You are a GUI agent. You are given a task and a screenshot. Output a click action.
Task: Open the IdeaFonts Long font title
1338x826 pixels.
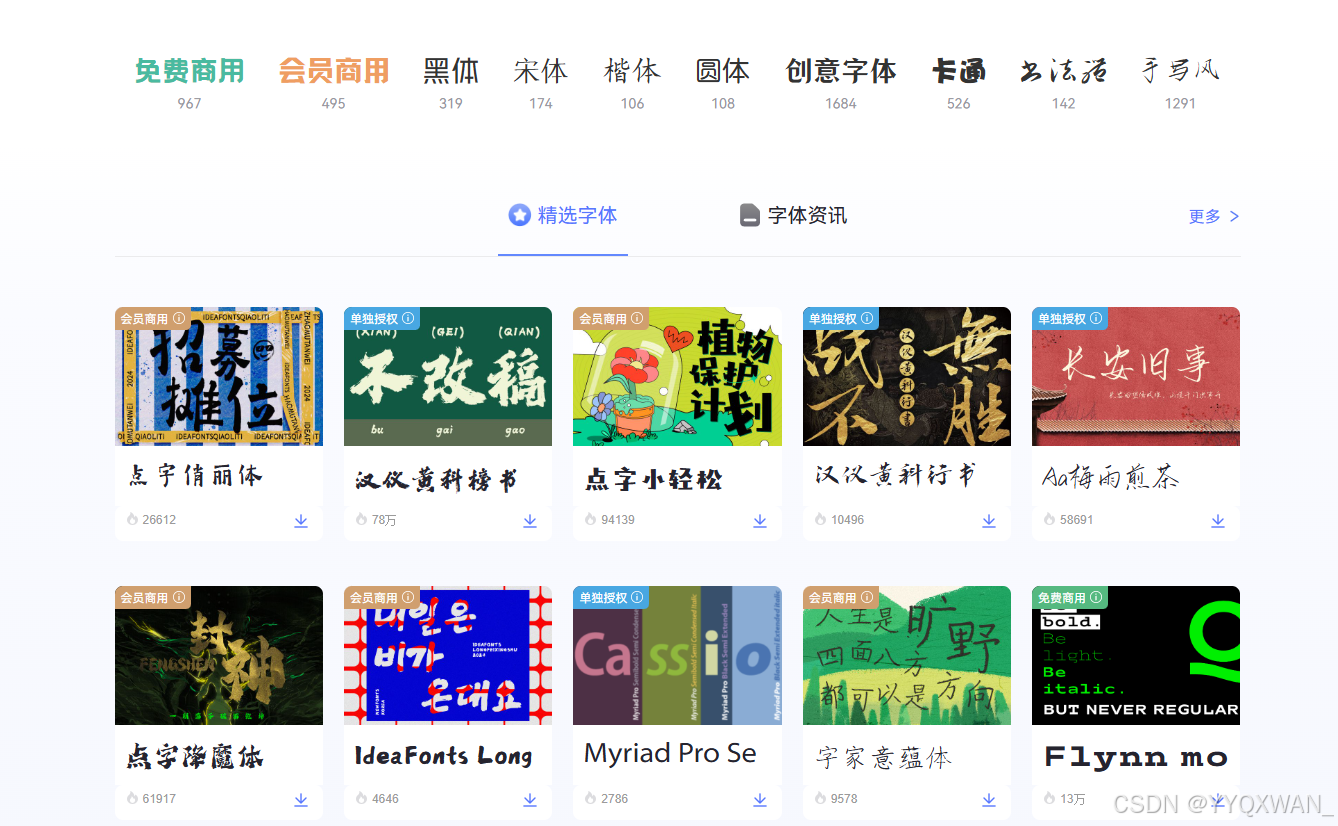point(443,756)
